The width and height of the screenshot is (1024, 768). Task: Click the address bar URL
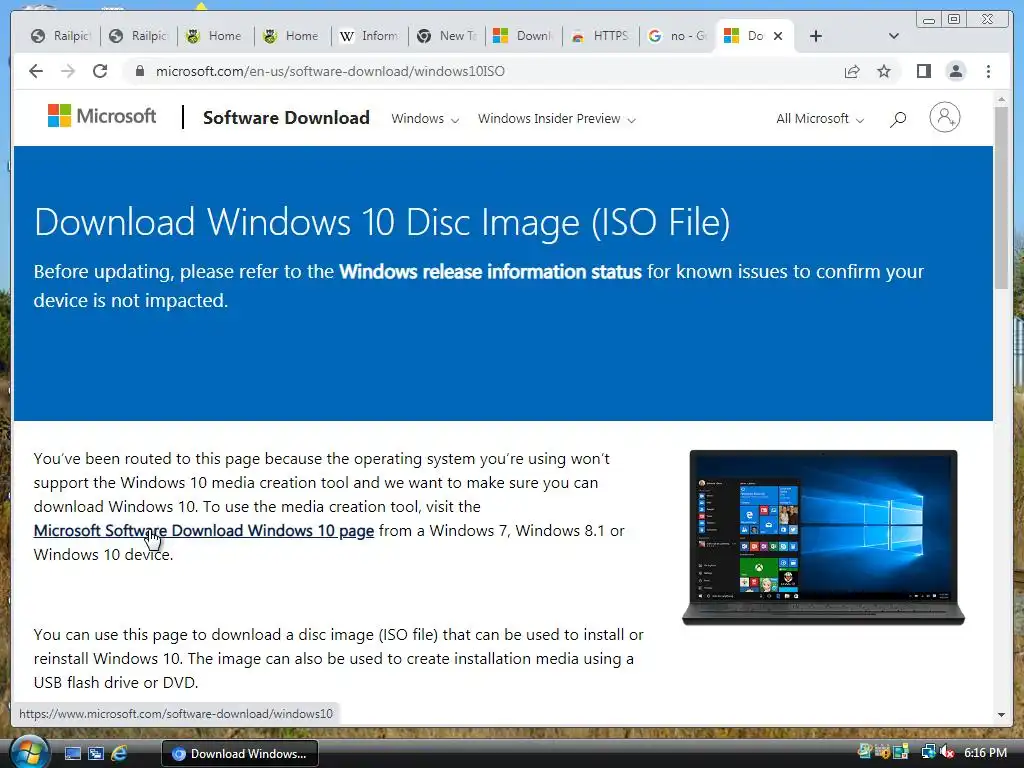point(330,71)
